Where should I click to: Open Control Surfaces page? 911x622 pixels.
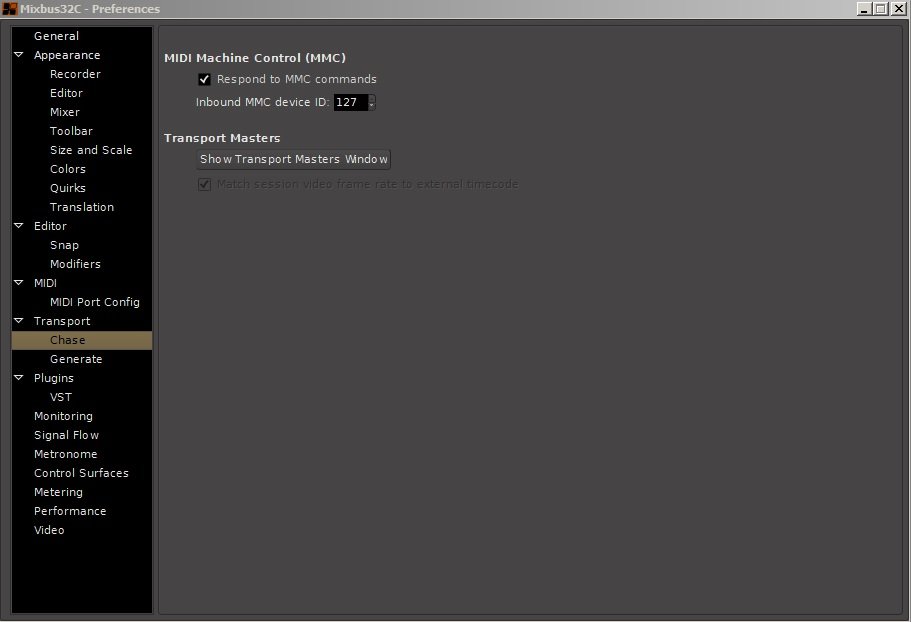81,473
